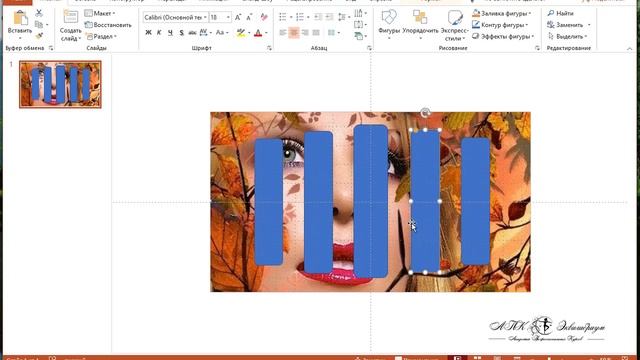640x360 pixels.
Task: Open Буфер обмена dialog launcher
Action: point(51,48)
